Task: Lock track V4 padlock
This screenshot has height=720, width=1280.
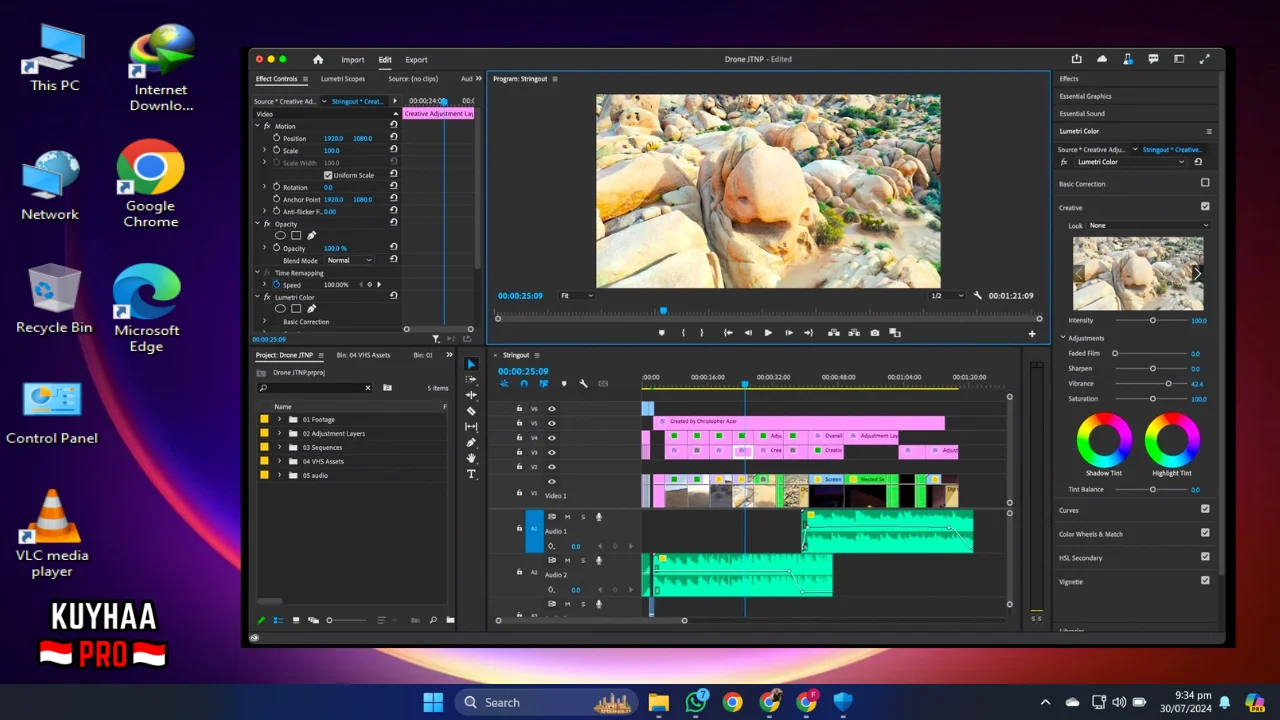Action: click(519, 438)
